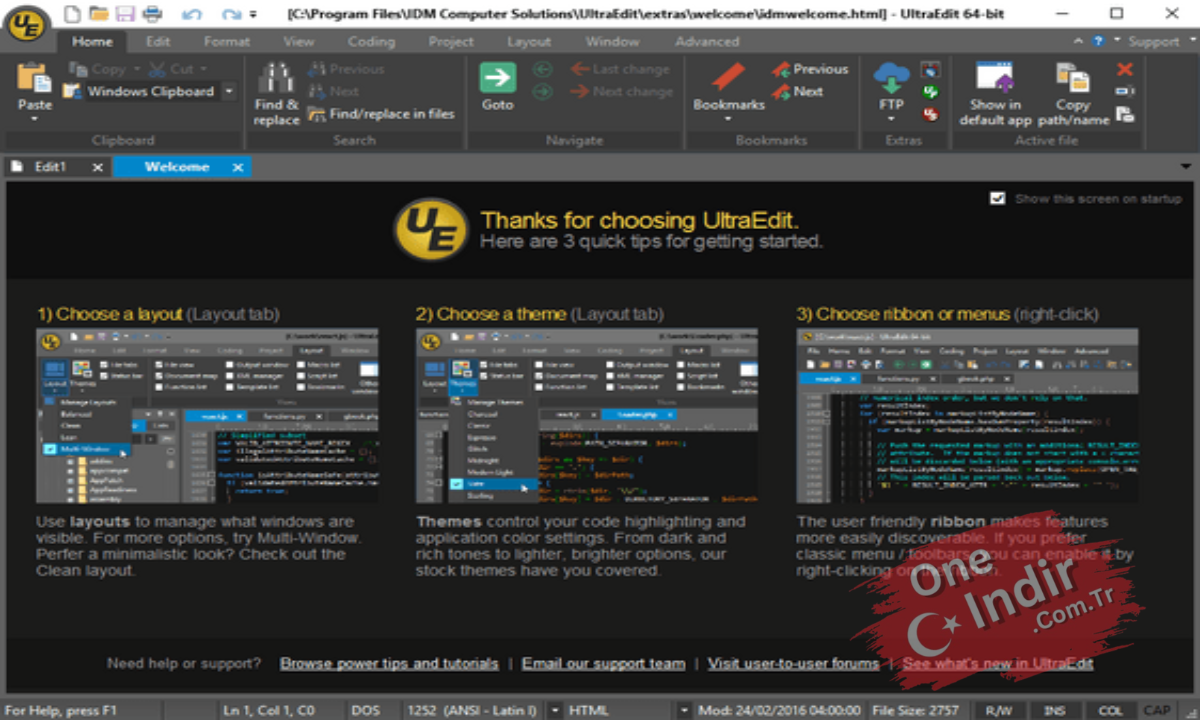
Task: Jump to Previous bookmark
Action: pyautogui.click(x=810, y=69)
